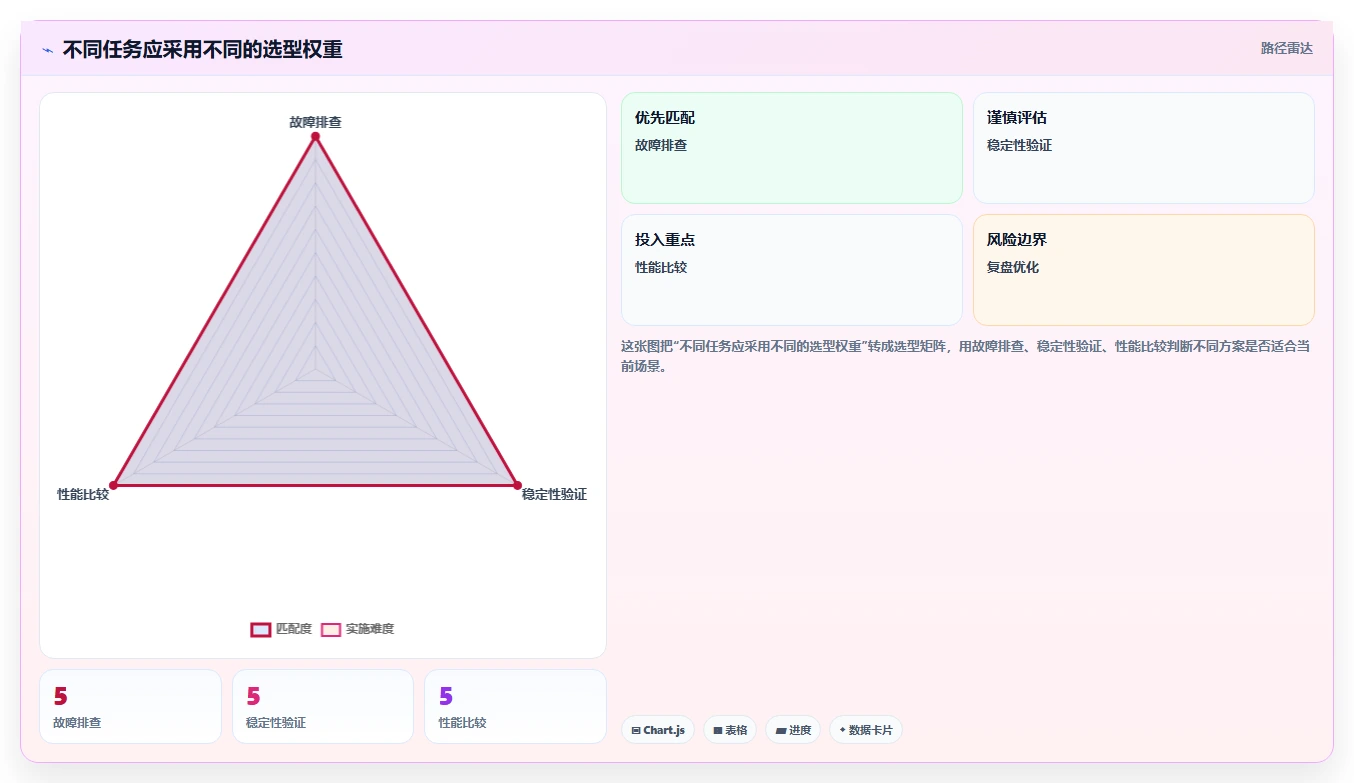The height and width of the screenshot is (783, 1354).
Task: Click the Chart.js tag
Action: point(658,730)
